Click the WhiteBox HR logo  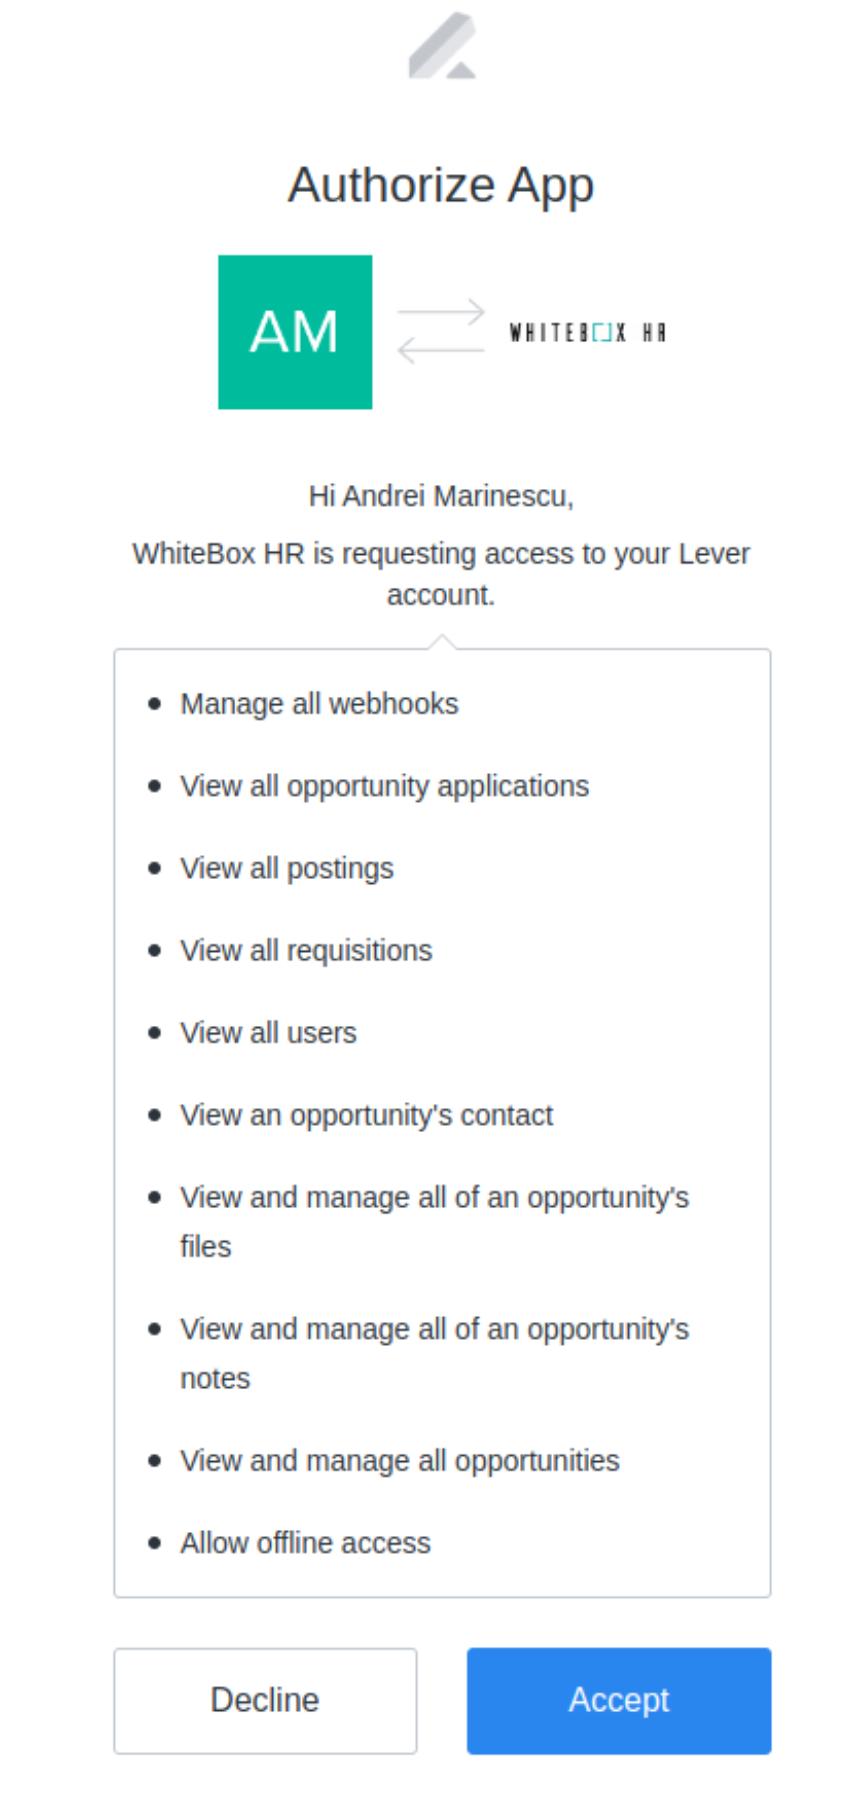tap(588, 333)
